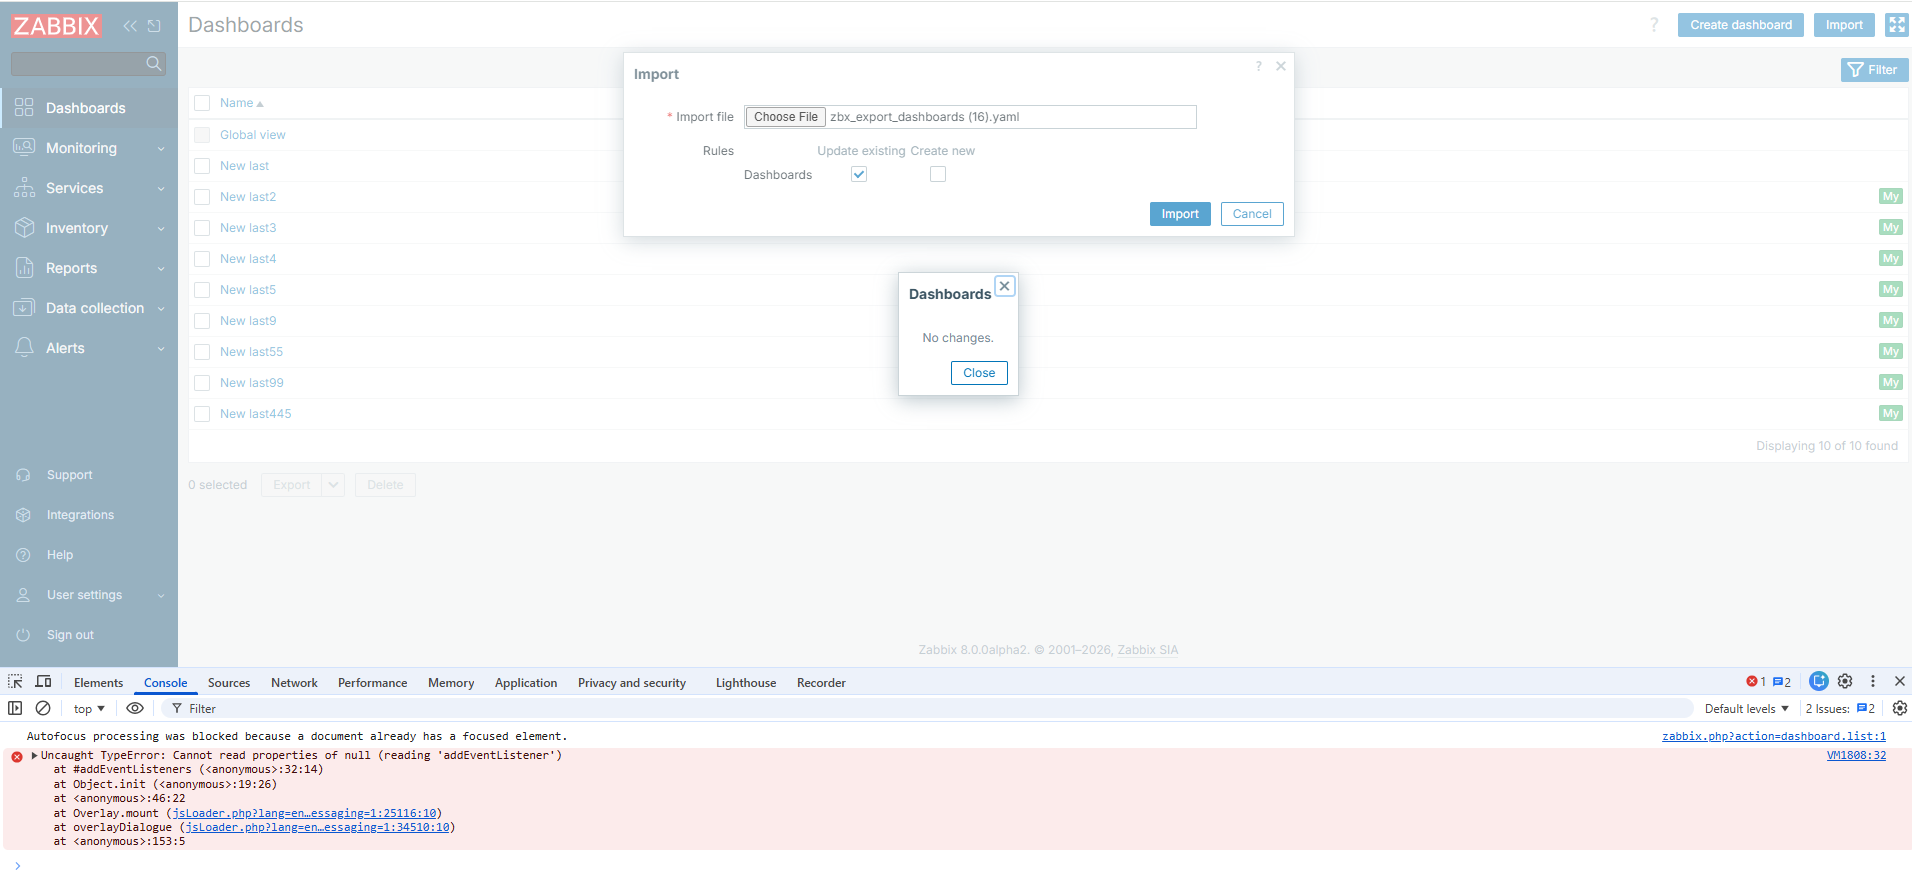The height and width of the screenshot is (877, 1912).
Task: Open DevTools settings gear icon
Action: tap(1845, 681)
